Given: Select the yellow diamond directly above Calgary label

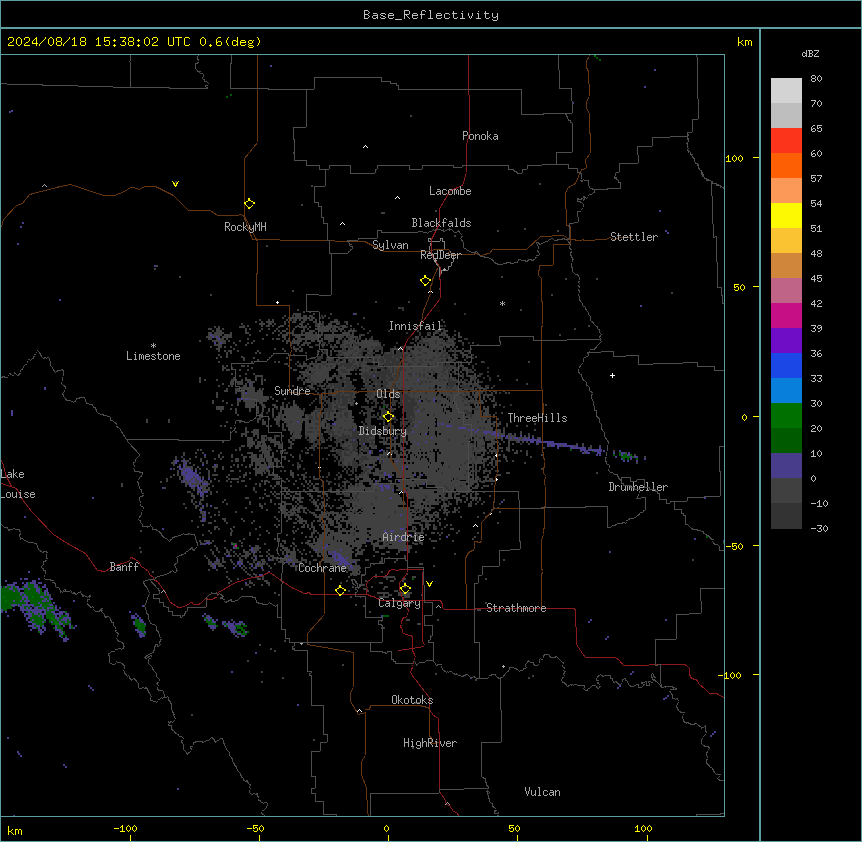Looking at the screenshot, I should tap(405, 589).
